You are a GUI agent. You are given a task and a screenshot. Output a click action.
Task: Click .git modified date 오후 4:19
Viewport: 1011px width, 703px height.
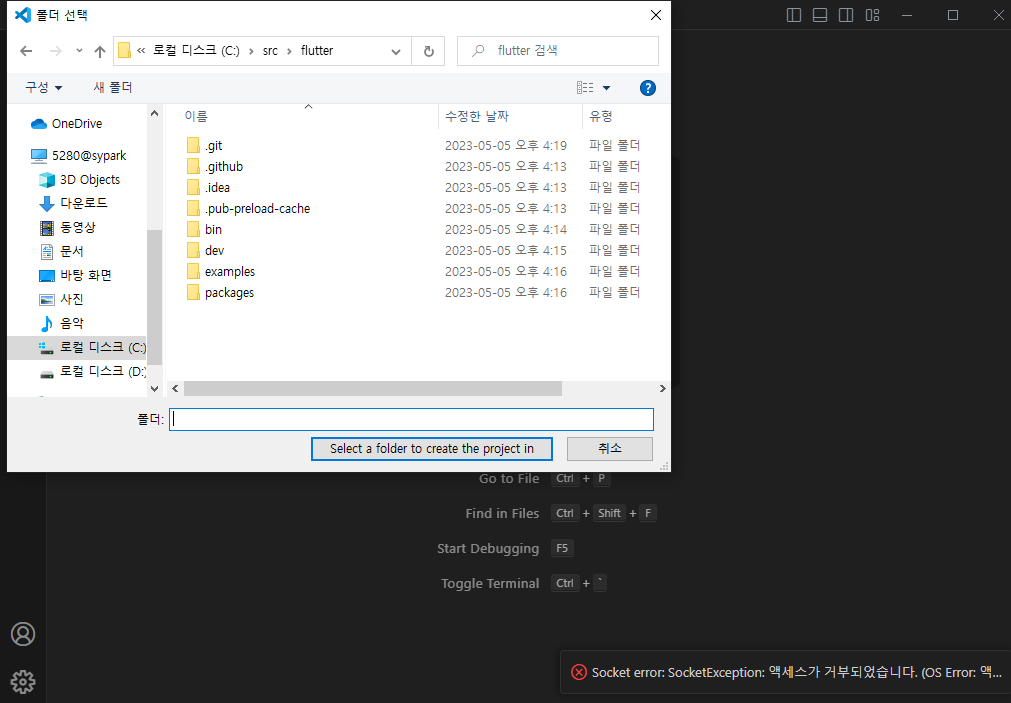click(506, 146)
